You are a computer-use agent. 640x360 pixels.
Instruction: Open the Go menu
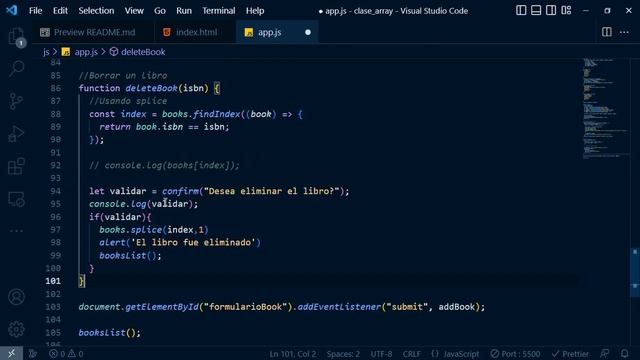[160, 11]
